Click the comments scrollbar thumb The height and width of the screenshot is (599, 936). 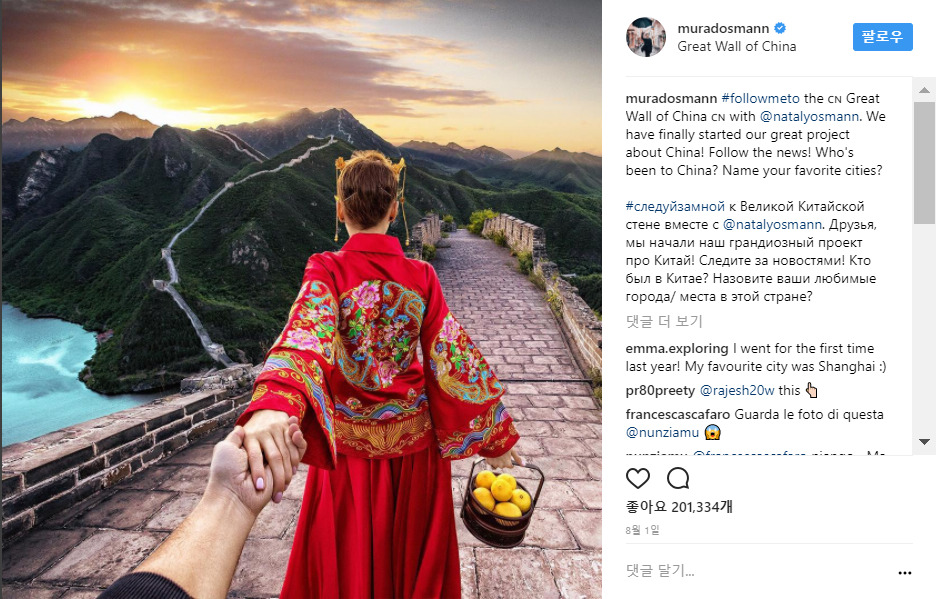click(x=924, y=163)
